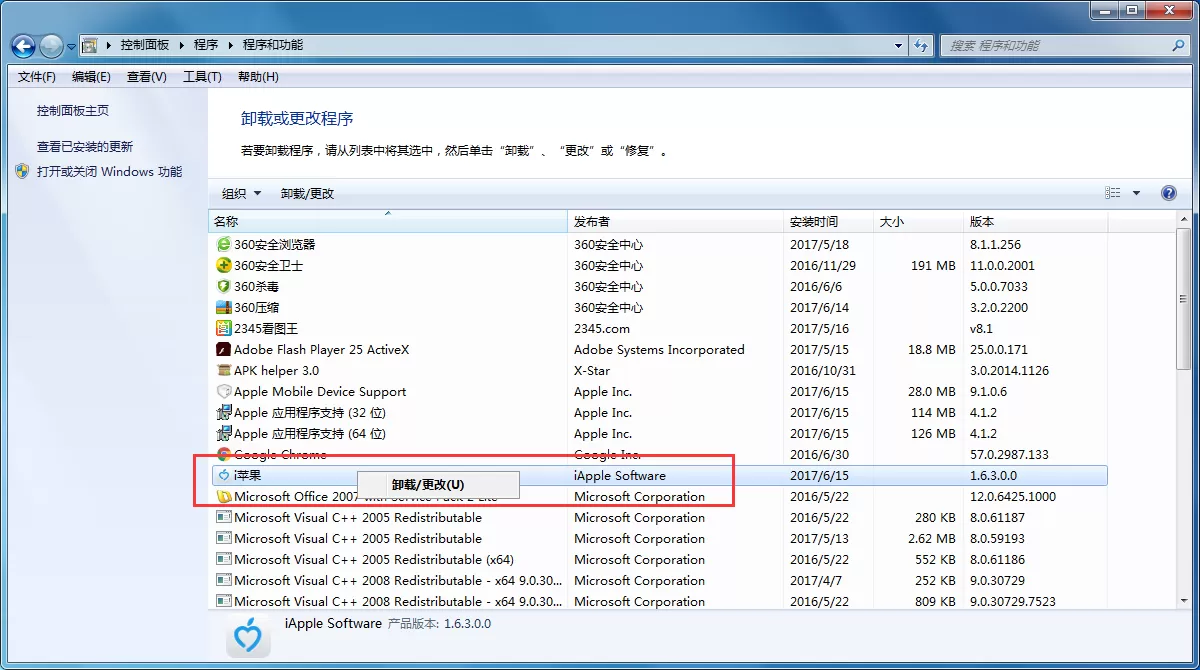Click the Back navigation arrow button
Screen dimensions: 1200x670
click(x=24, y=46)
